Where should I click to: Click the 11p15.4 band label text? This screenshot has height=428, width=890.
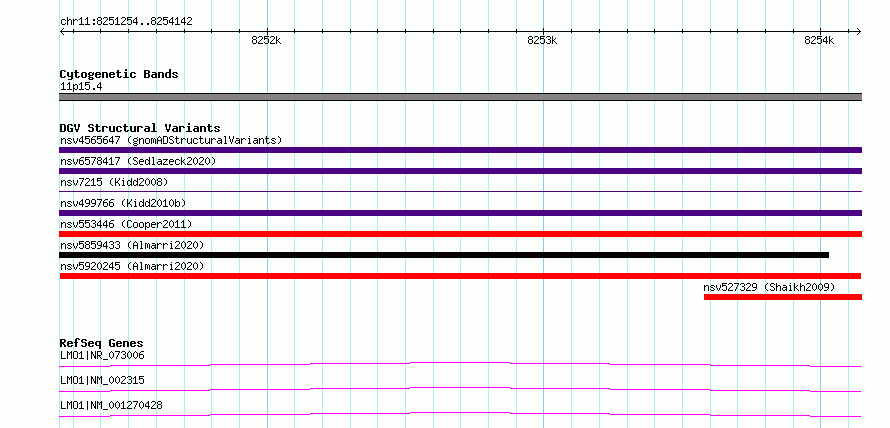click(81, 87)
